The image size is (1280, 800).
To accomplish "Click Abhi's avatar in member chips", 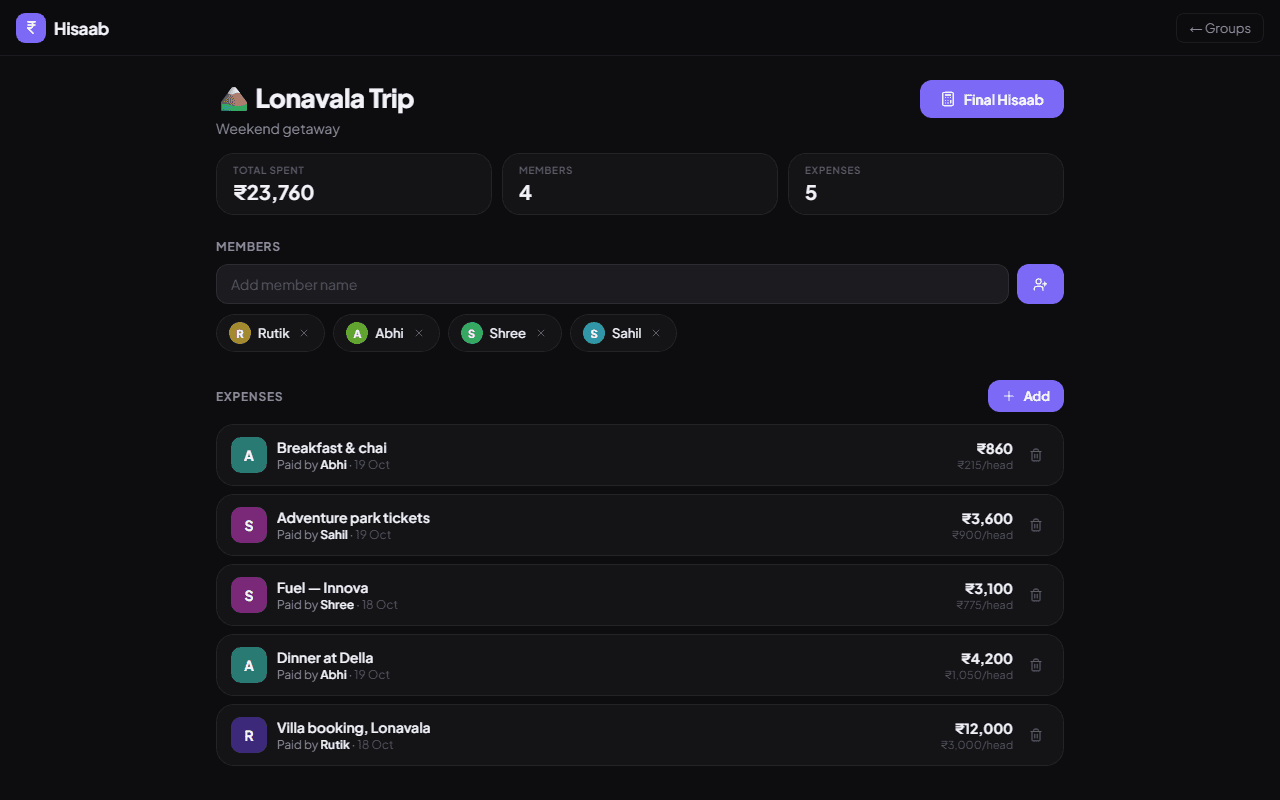I will [357, 333].
